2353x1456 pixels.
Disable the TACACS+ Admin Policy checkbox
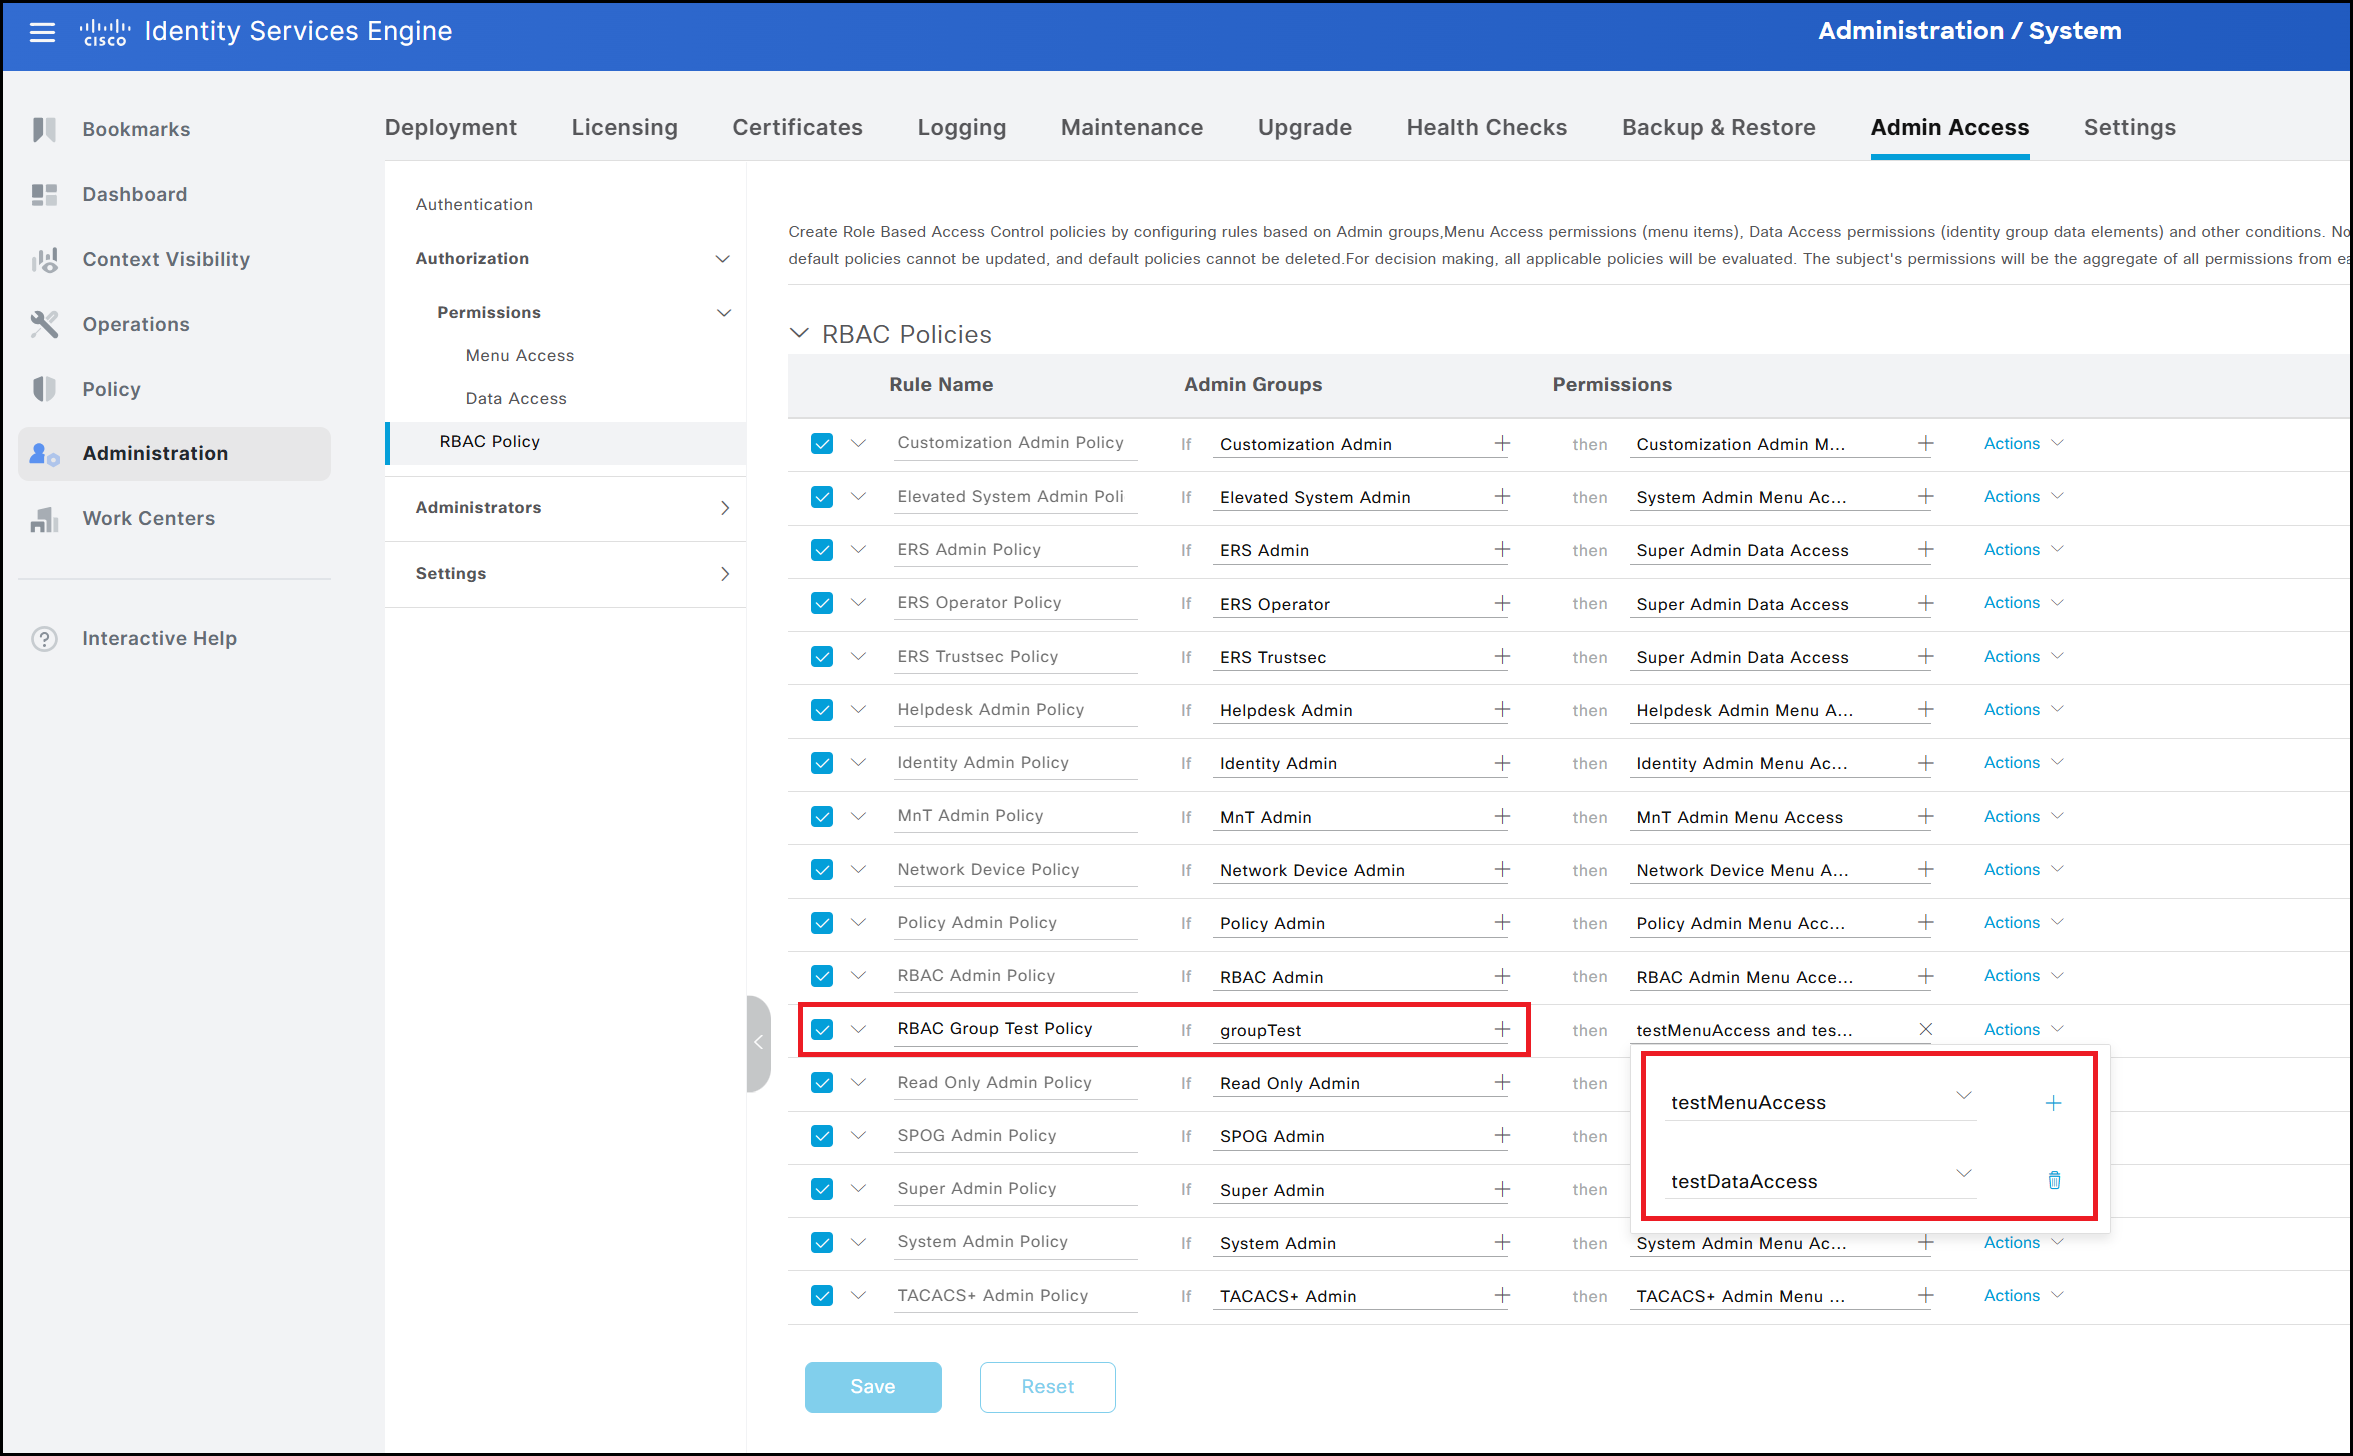tap(822, 1295)
